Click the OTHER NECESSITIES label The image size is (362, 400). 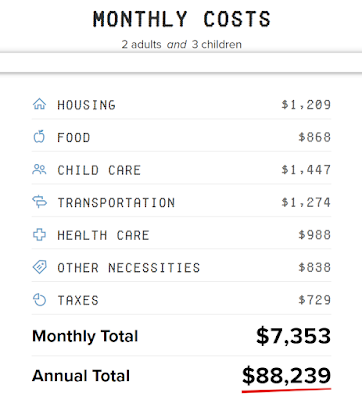pos(129,267)
